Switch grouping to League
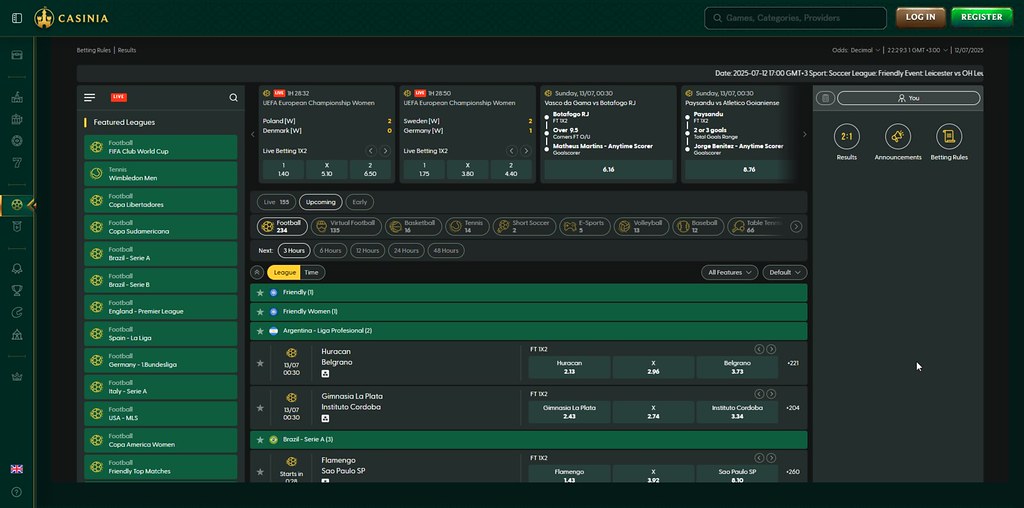Viewport: 1024px width, 508px height. pyautogui.click(x=284, y=272)
